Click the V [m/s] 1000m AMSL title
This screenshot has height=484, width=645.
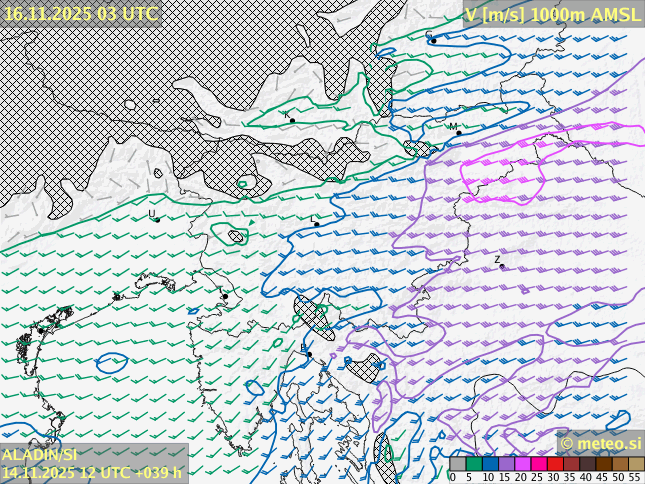[x=552, y=13]
